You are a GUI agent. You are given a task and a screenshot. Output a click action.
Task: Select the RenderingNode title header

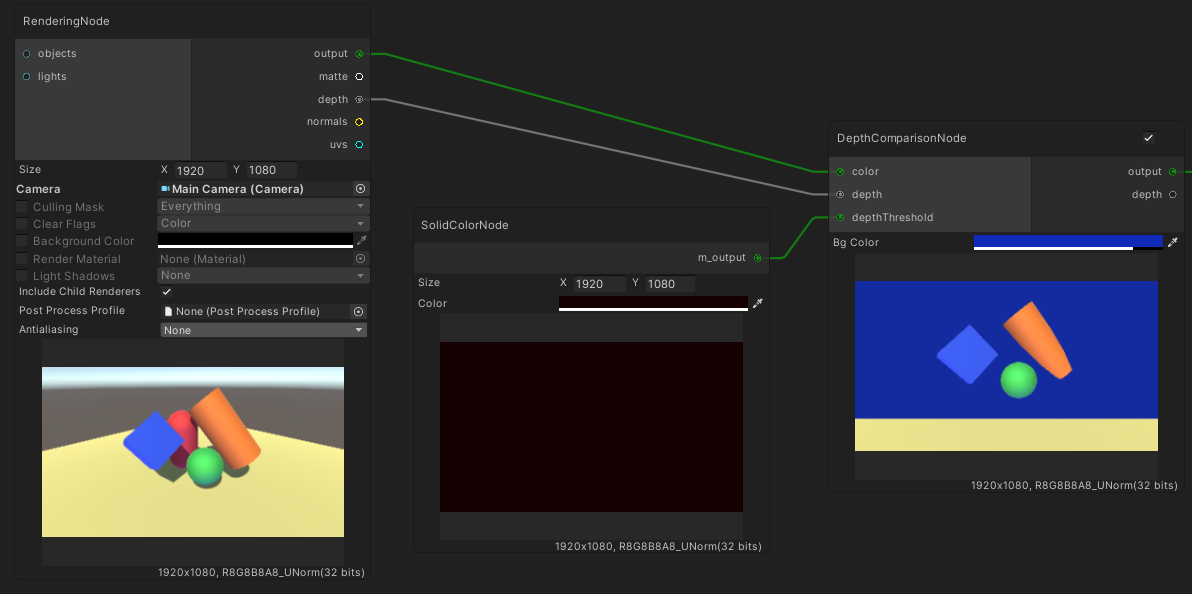pyautogui.click(x=67, y=21)
